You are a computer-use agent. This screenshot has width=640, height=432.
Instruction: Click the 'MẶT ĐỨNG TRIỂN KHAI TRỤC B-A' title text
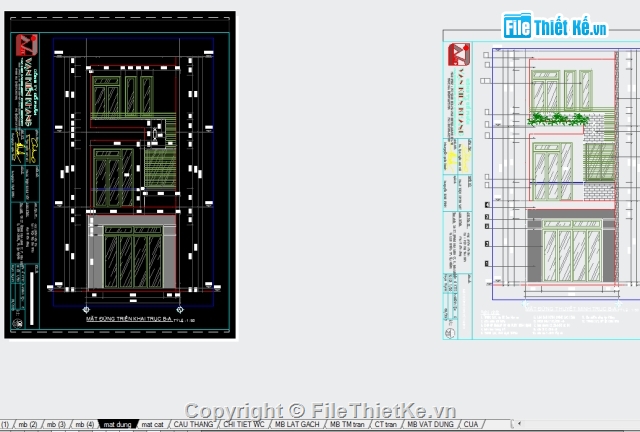(129, 319)
